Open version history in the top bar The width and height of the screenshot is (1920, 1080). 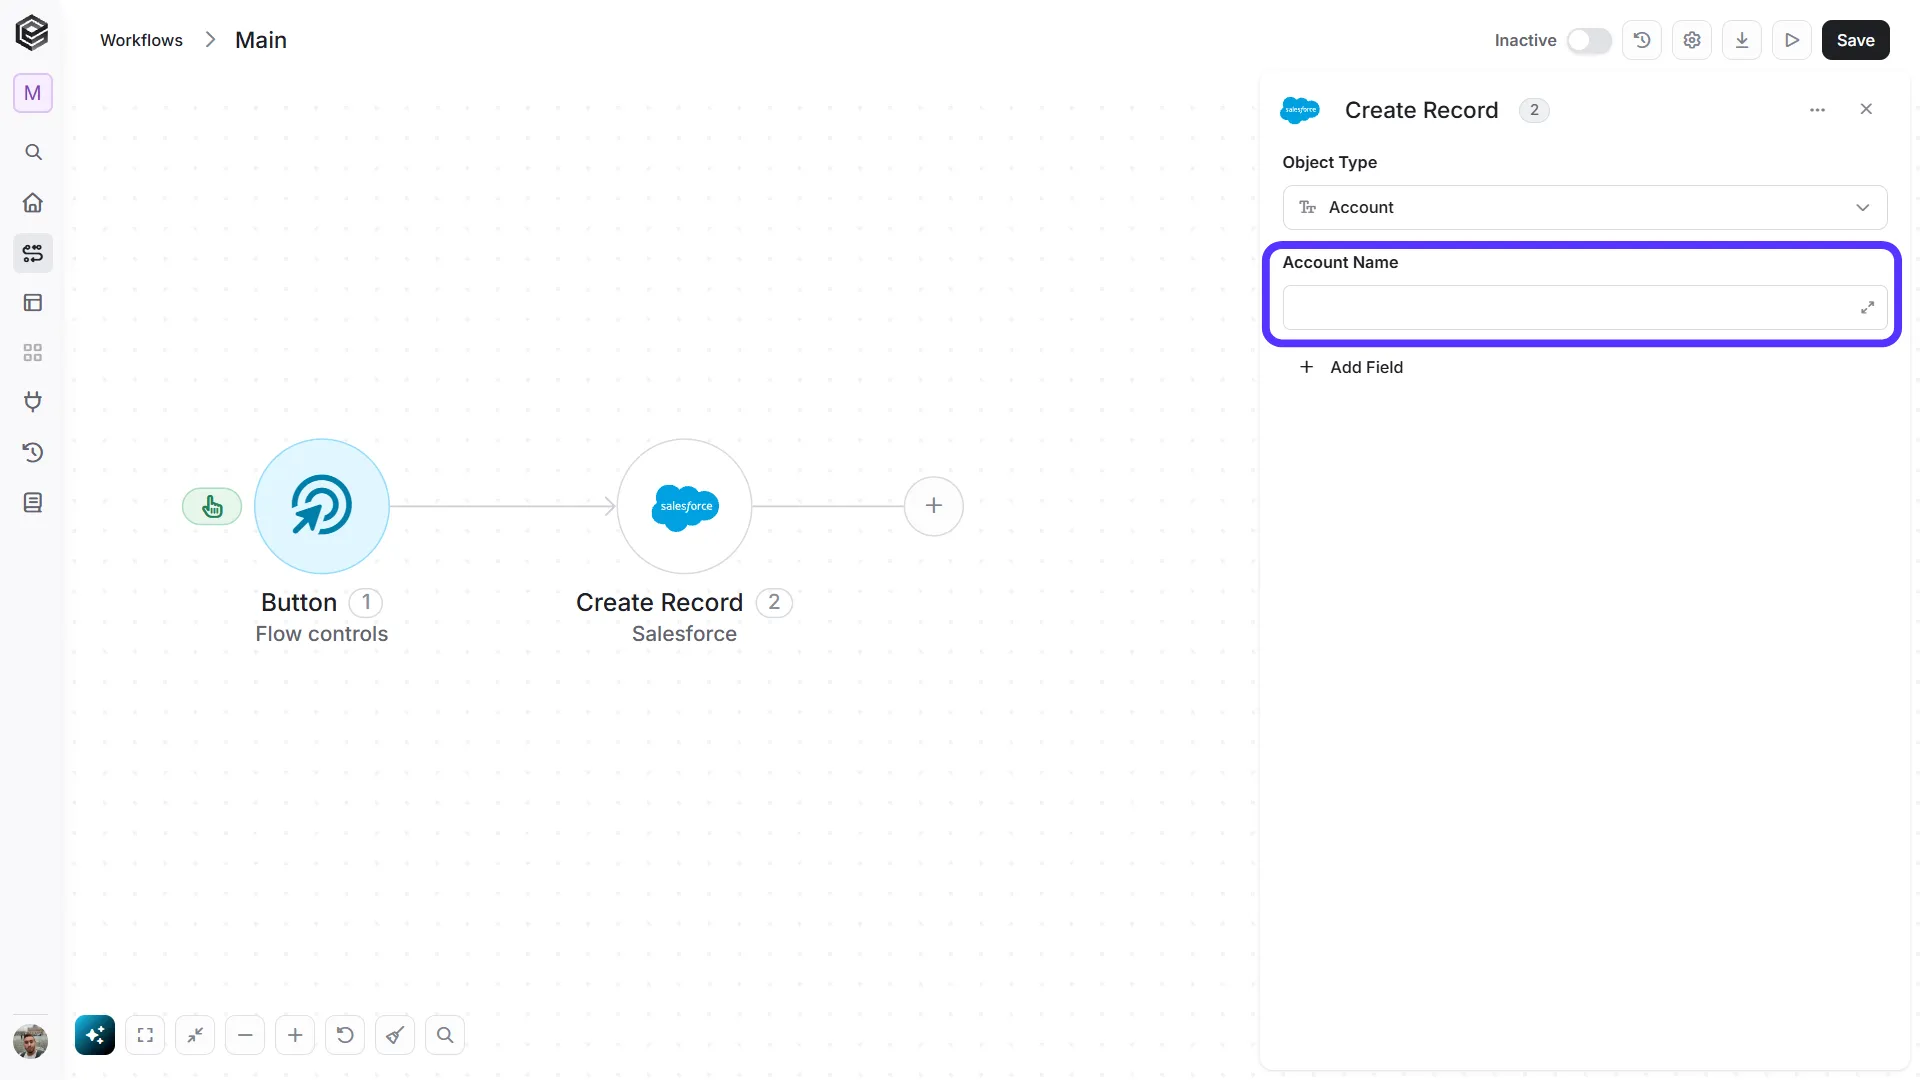(1642, 40)
